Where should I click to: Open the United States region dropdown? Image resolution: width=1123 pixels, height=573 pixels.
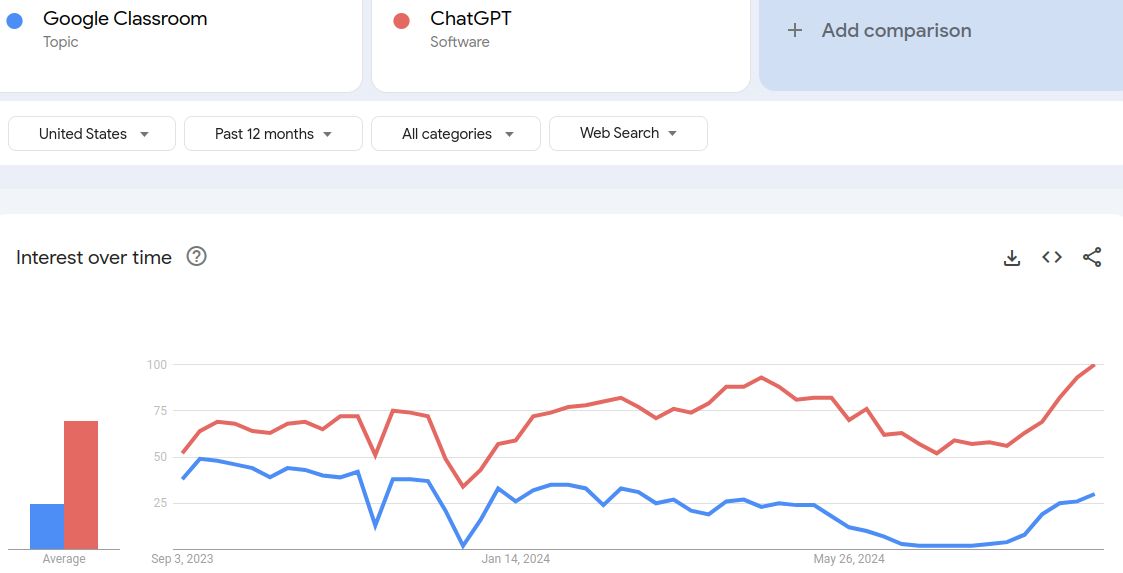92,134
